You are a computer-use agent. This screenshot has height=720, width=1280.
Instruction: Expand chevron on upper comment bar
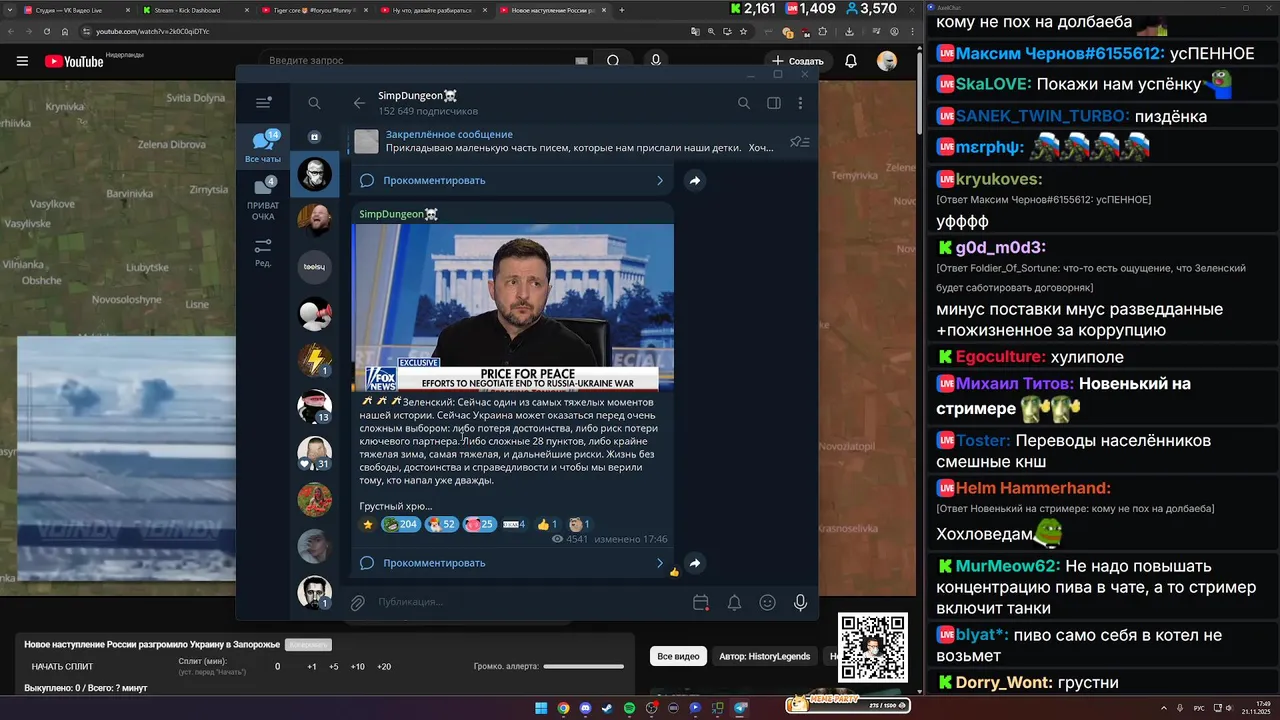pos(659,181)
